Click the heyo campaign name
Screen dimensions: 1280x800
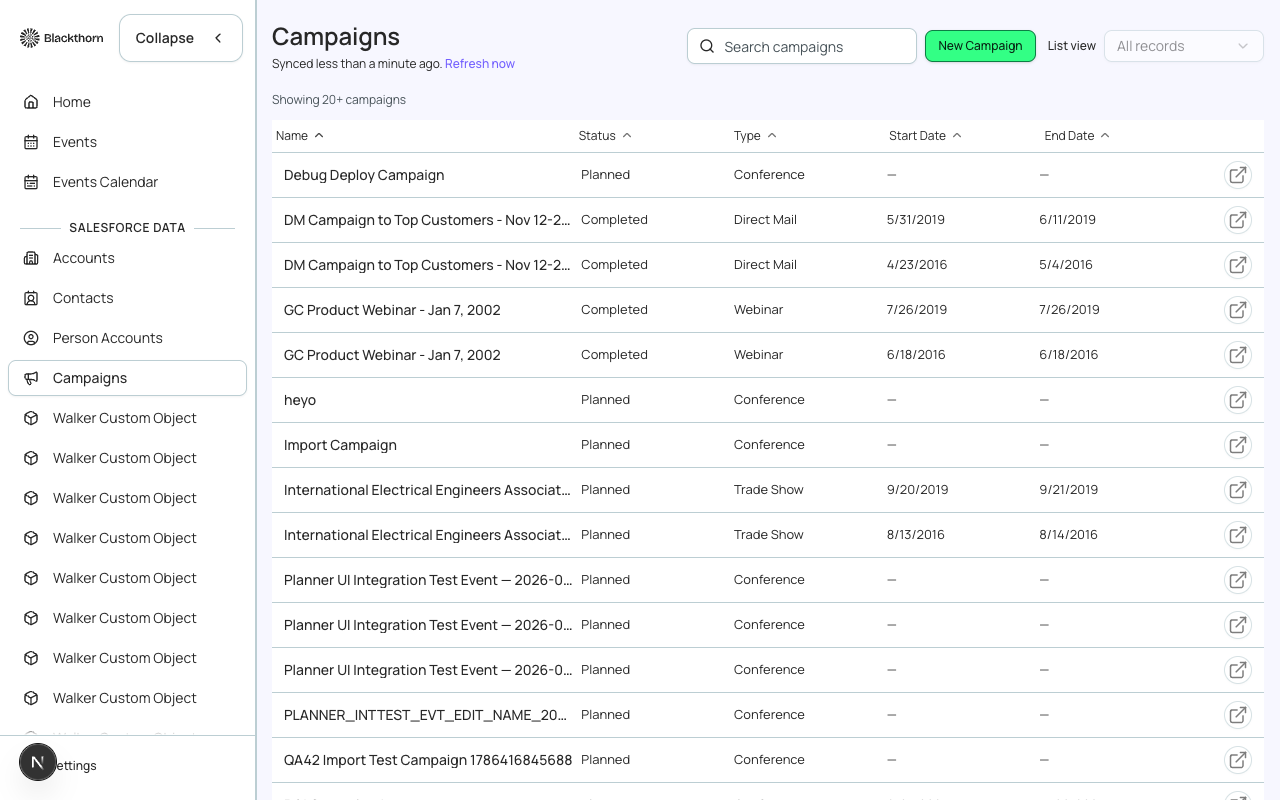pos(300,400)
